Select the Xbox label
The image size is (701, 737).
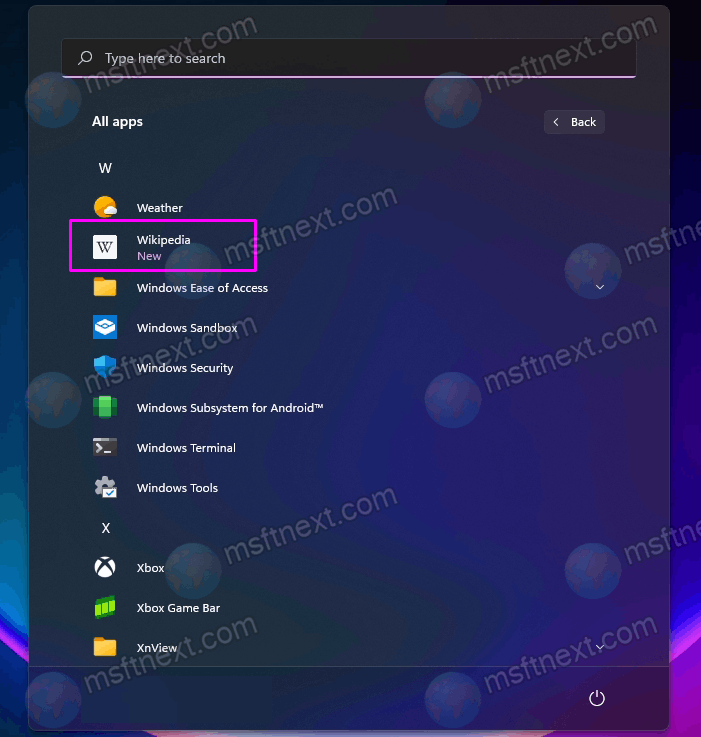point(150,568)
